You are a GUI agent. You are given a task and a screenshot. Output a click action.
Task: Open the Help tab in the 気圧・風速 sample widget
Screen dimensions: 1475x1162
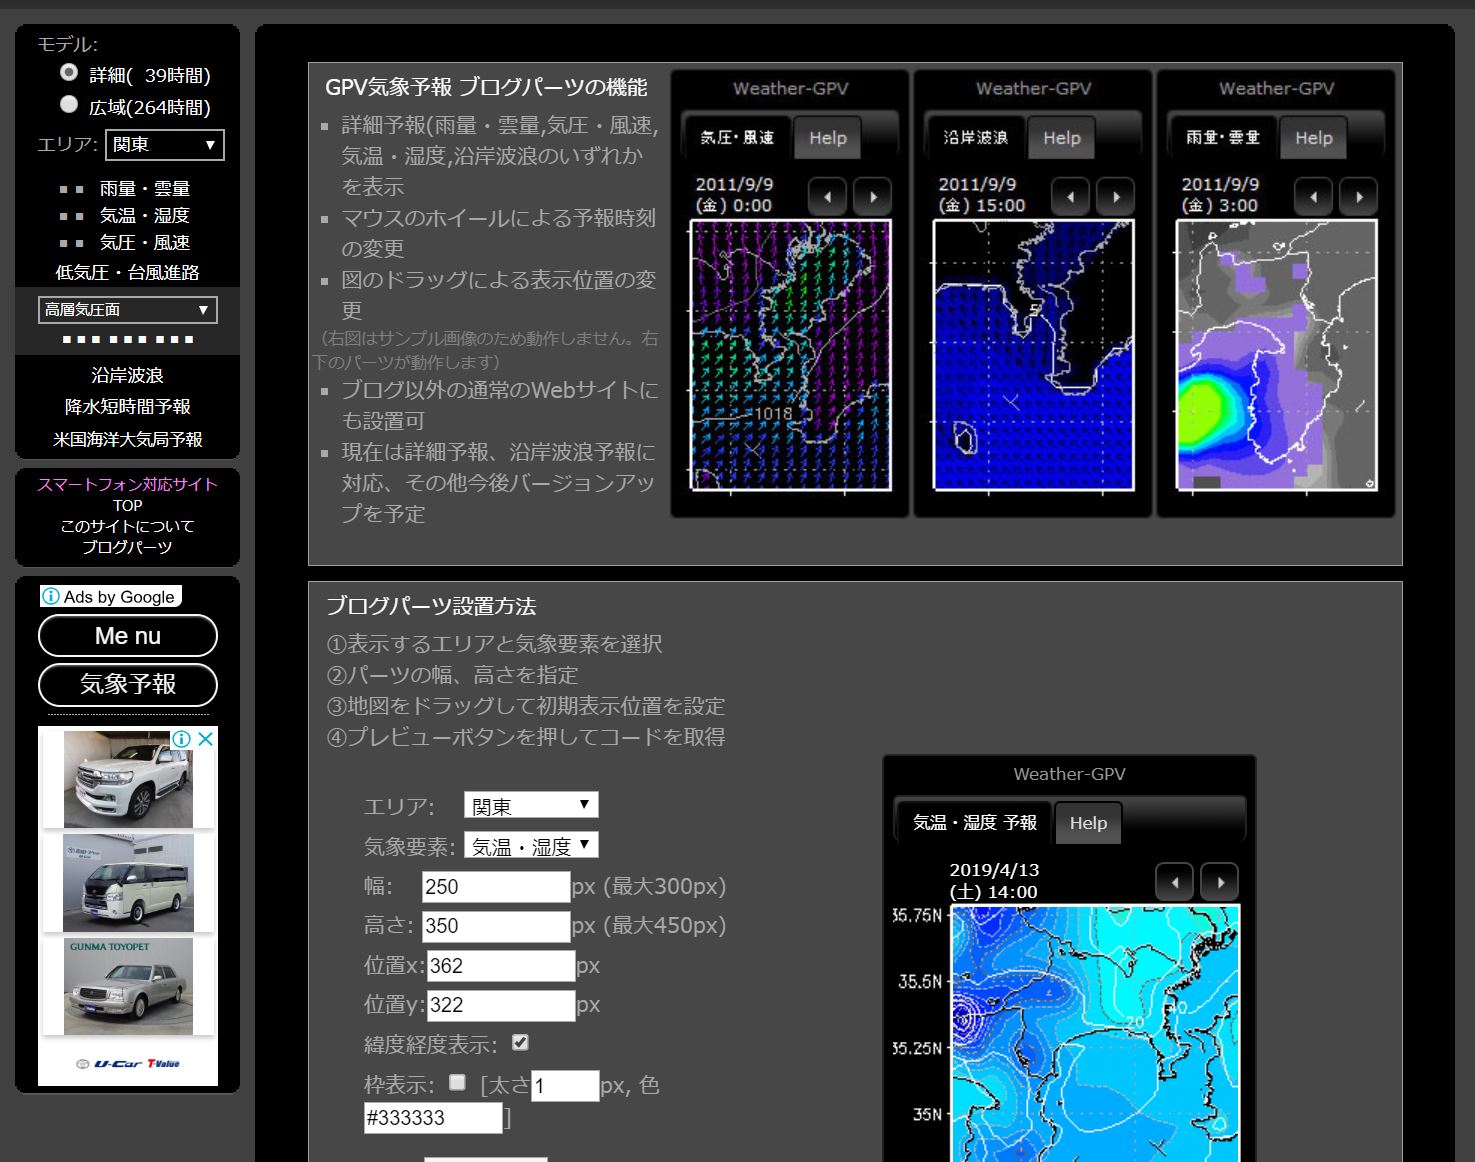coord(828,138)
